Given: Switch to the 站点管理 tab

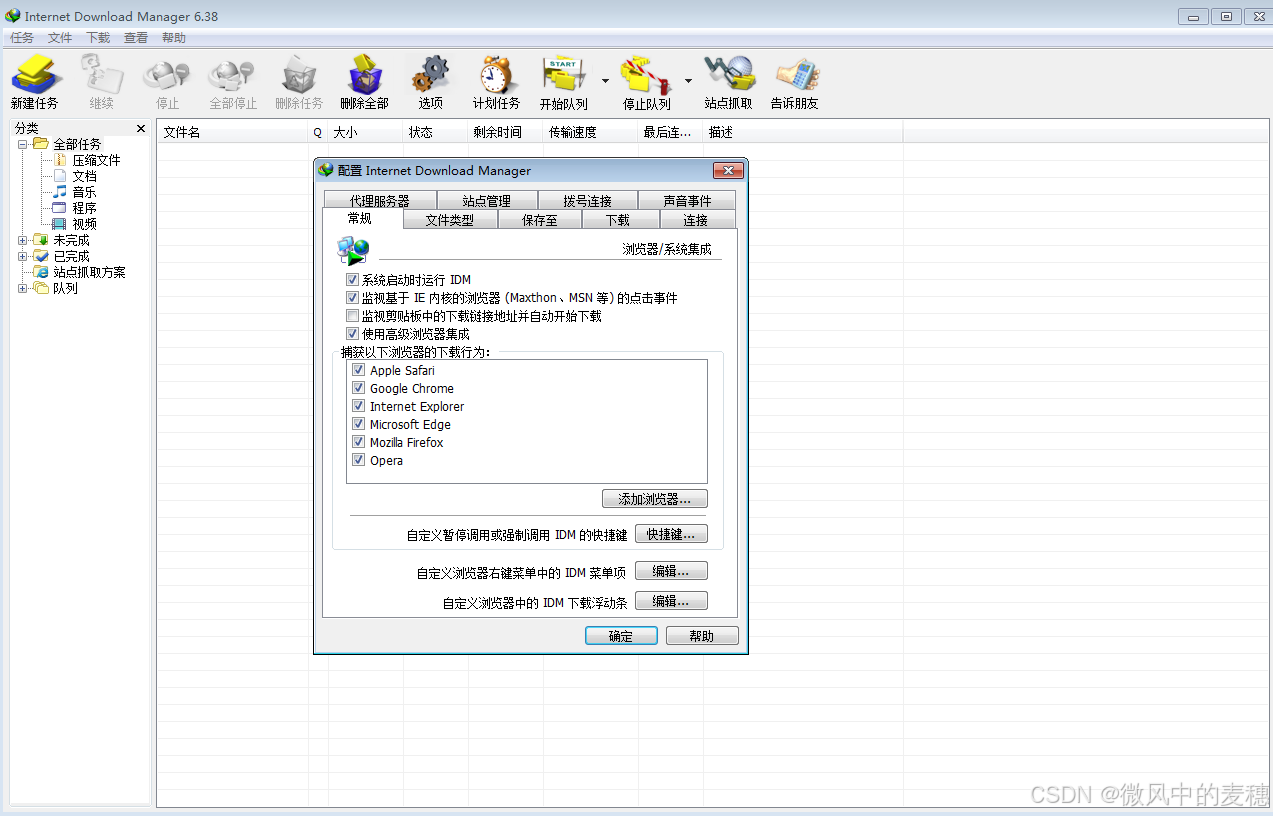Looking at the screenshot, I should [487, 200].
